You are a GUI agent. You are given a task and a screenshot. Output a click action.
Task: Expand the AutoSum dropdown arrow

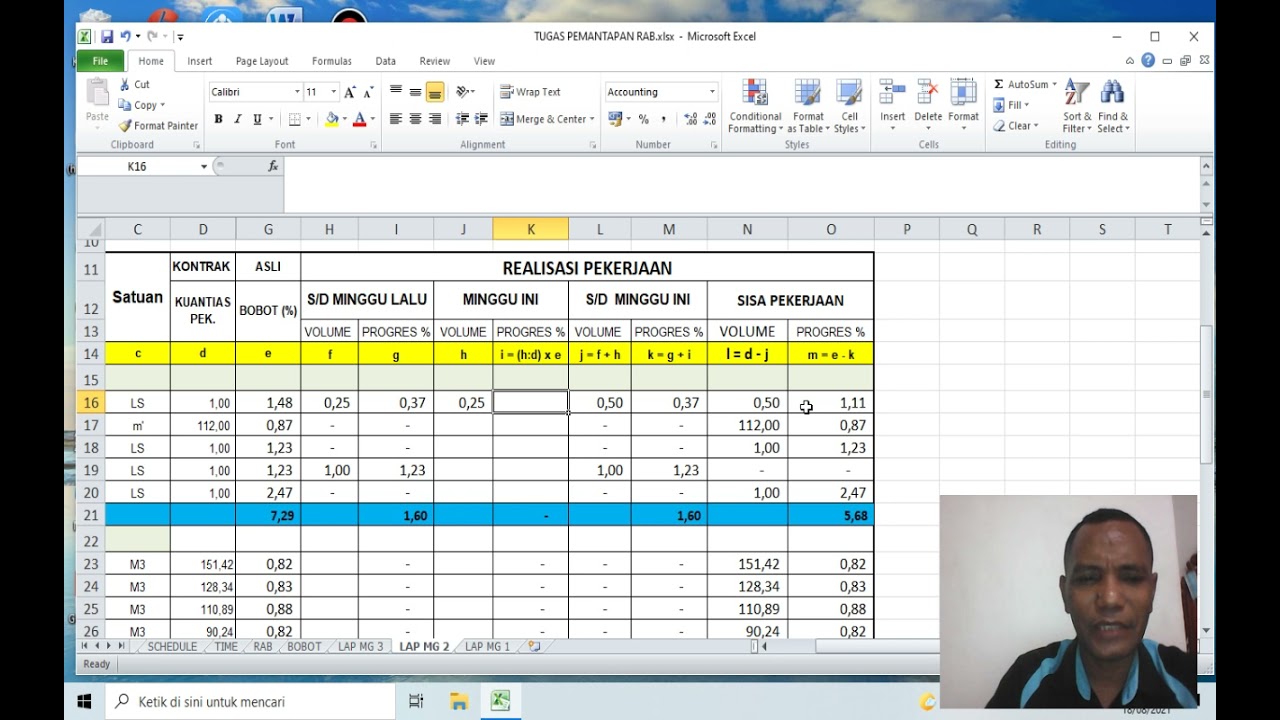click(1054, 85)
